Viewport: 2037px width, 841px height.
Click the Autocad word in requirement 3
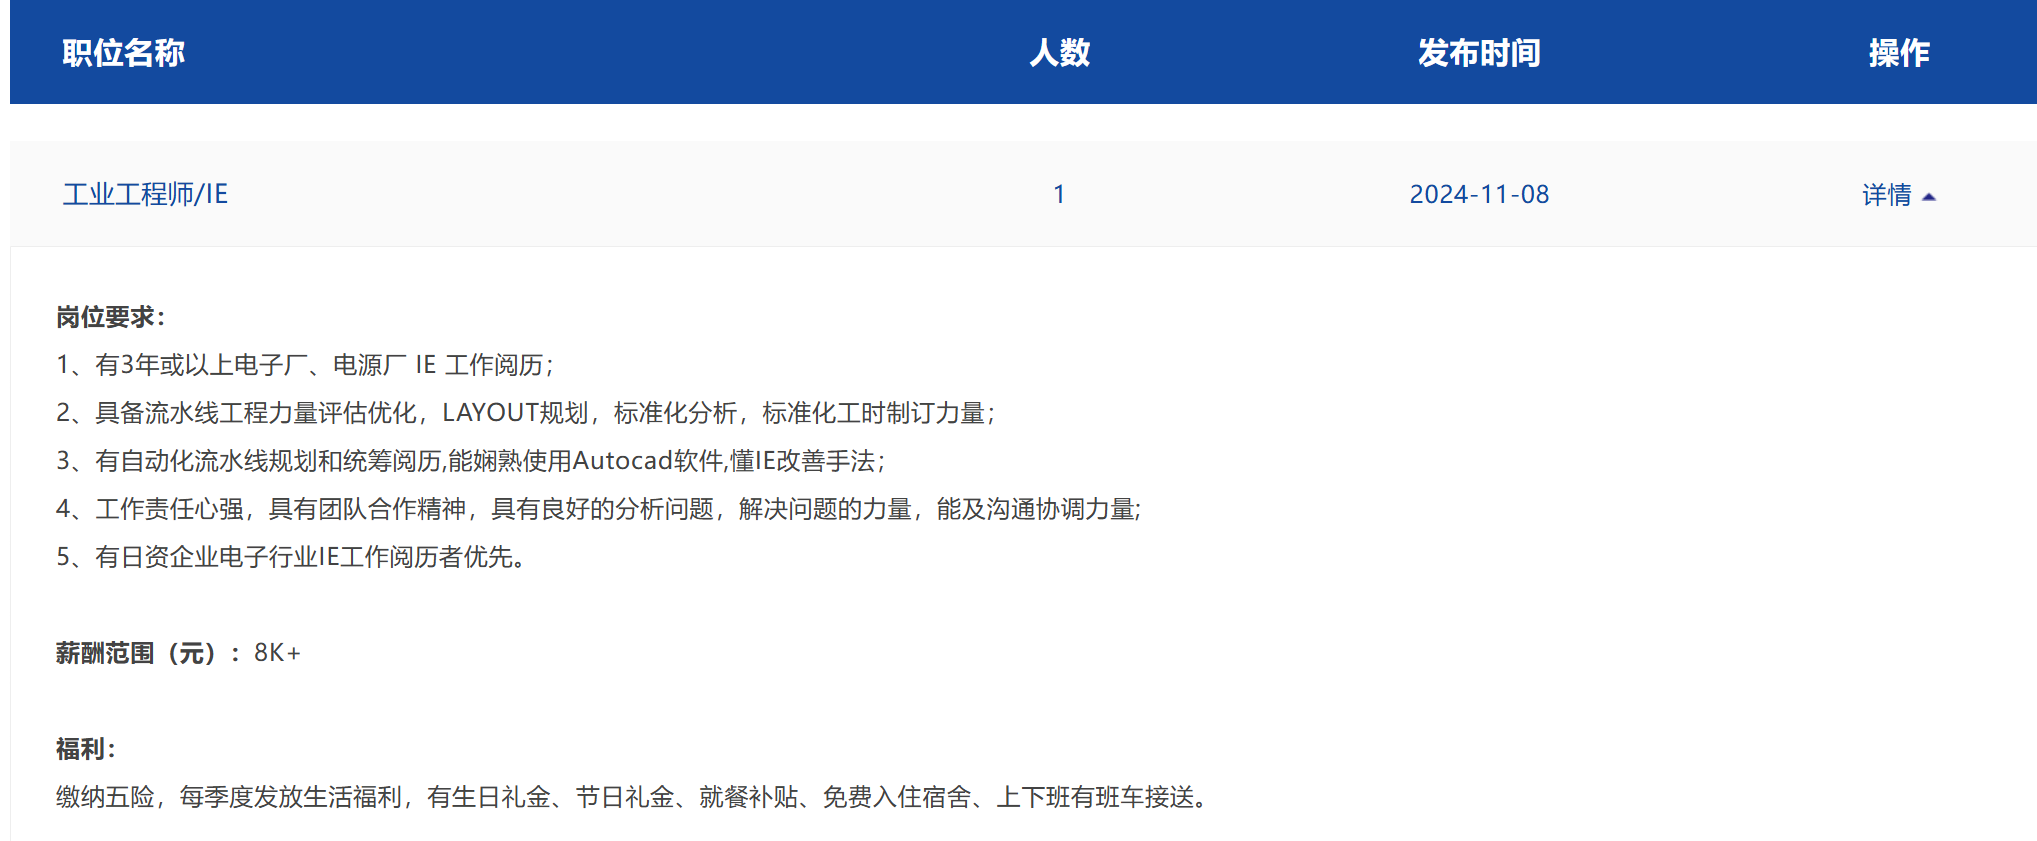(x=622, y=461)
